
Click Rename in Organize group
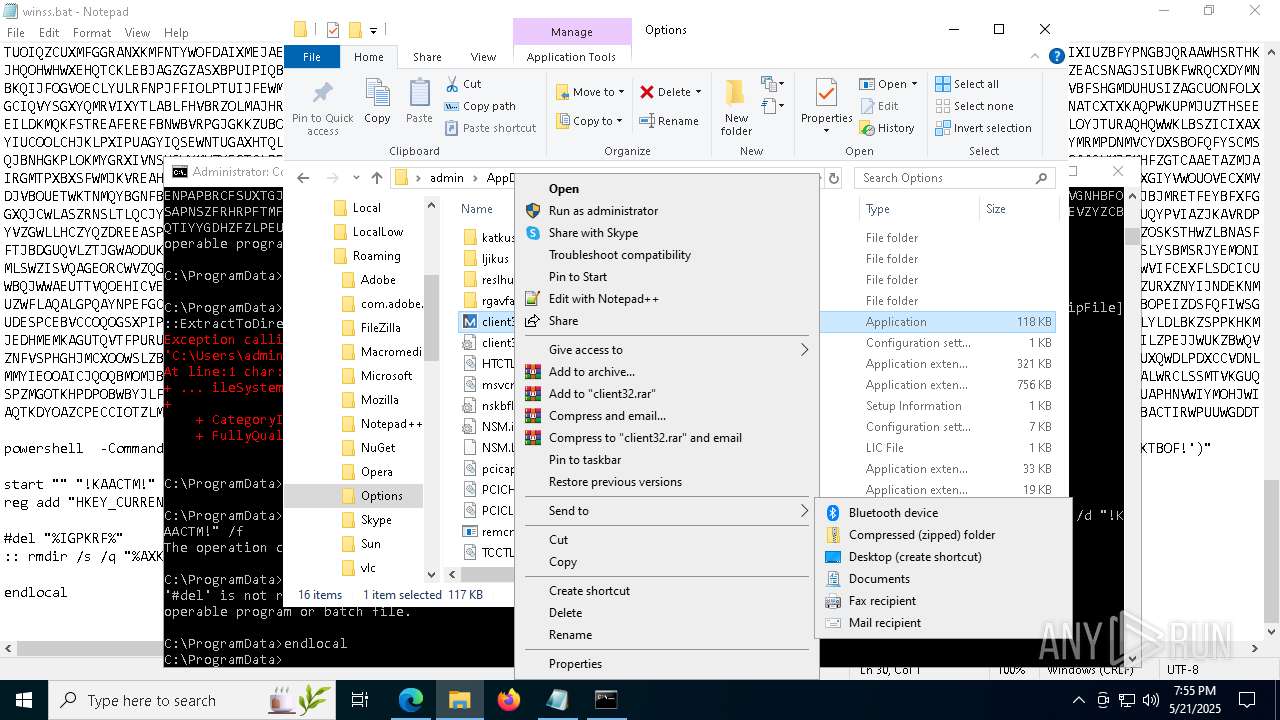point(670,121)
